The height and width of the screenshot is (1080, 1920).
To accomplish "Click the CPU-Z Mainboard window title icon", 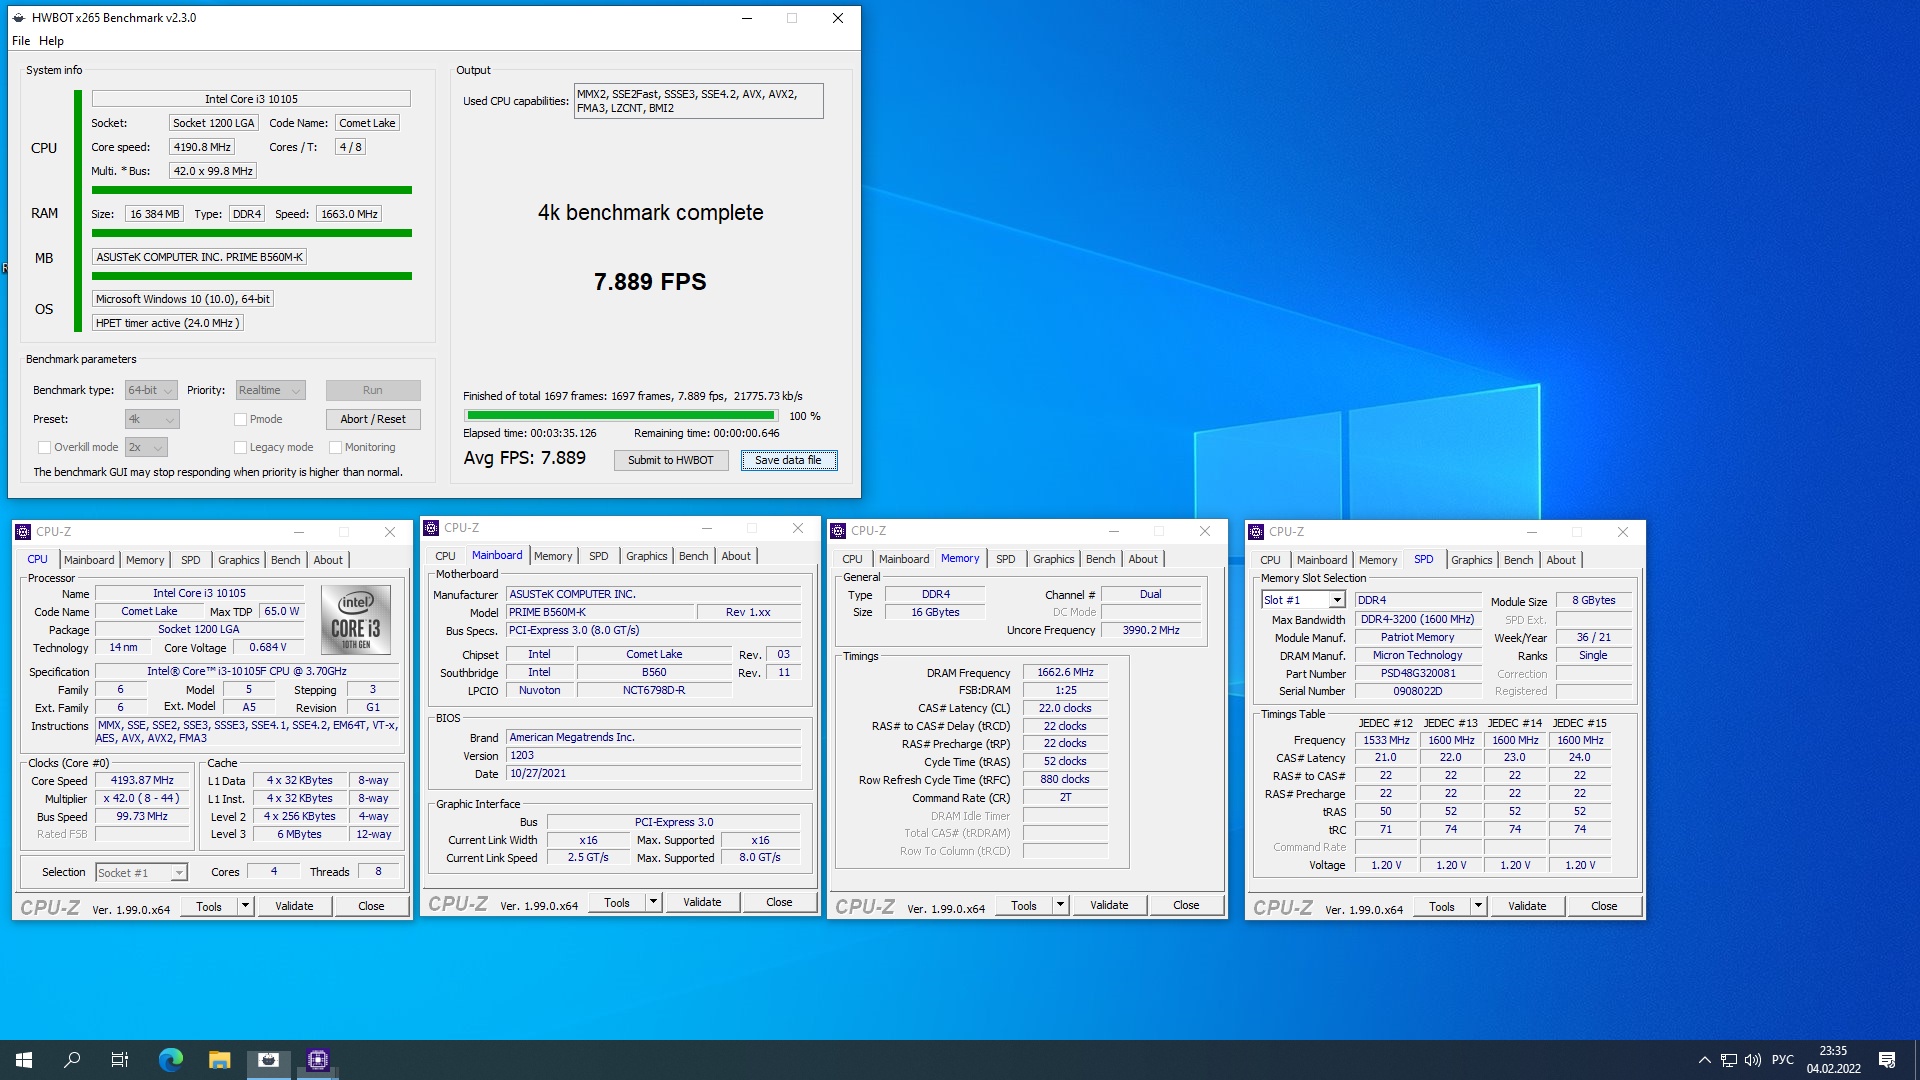I will click(431, 528).
